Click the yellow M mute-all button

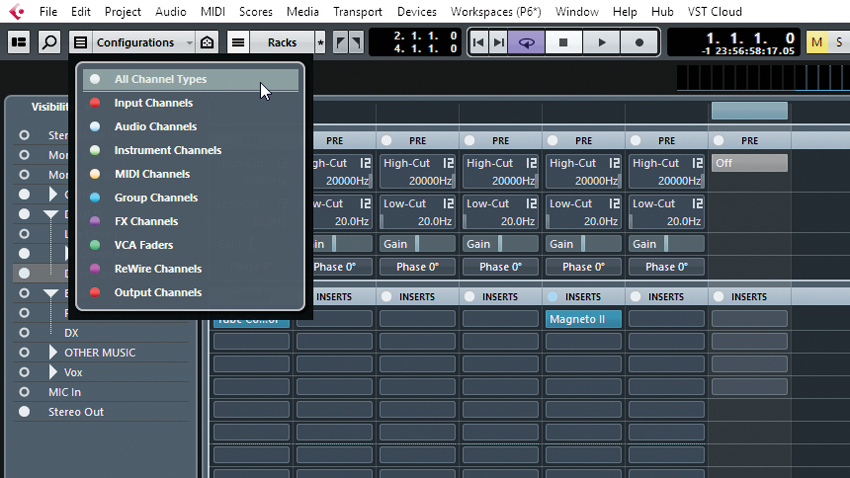[817, 42]
